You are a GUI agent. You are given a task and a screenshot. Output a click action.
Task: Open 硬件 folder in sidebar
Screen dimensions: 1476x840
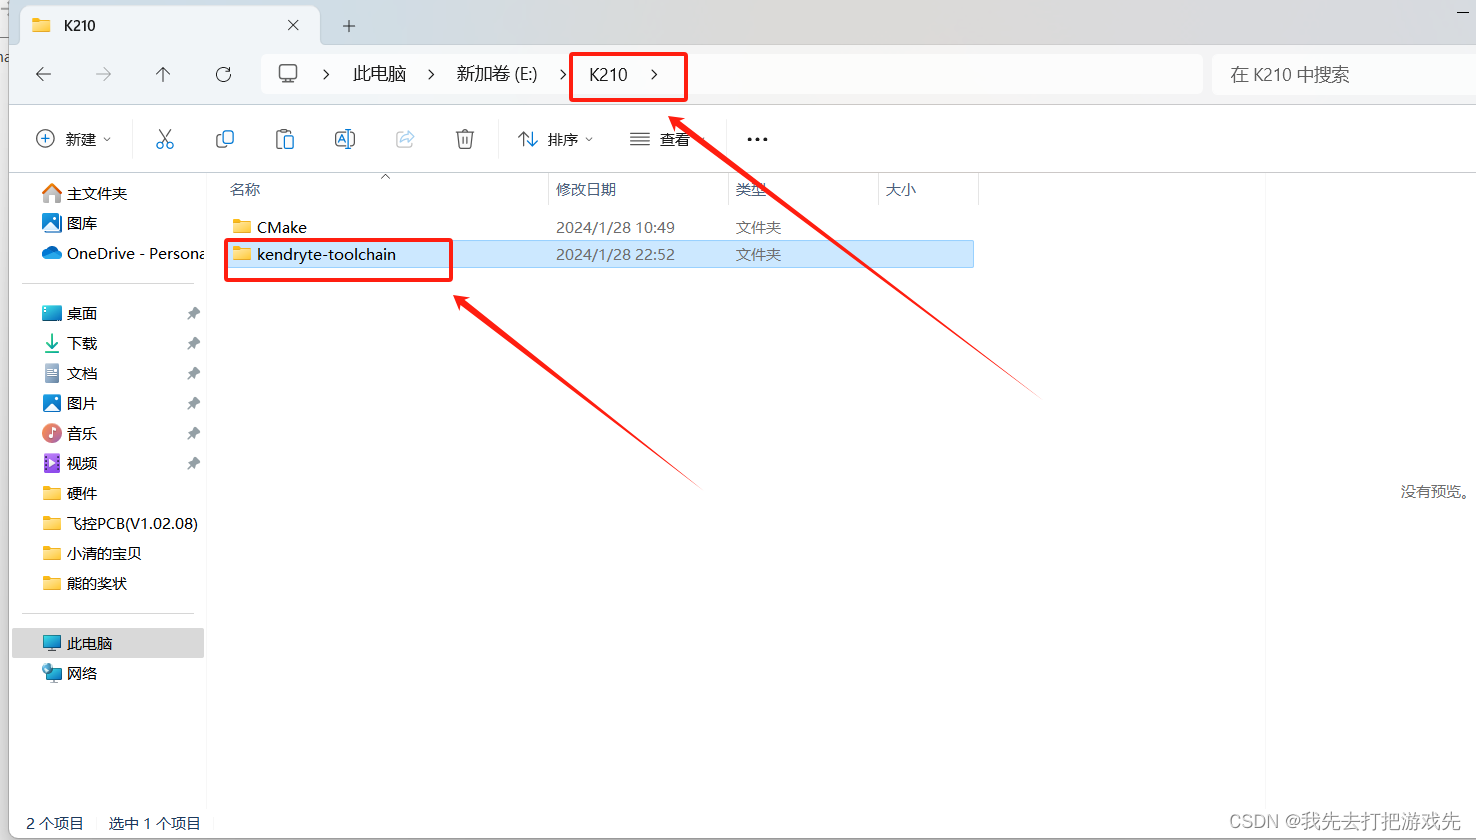click(x=70, y=493)
